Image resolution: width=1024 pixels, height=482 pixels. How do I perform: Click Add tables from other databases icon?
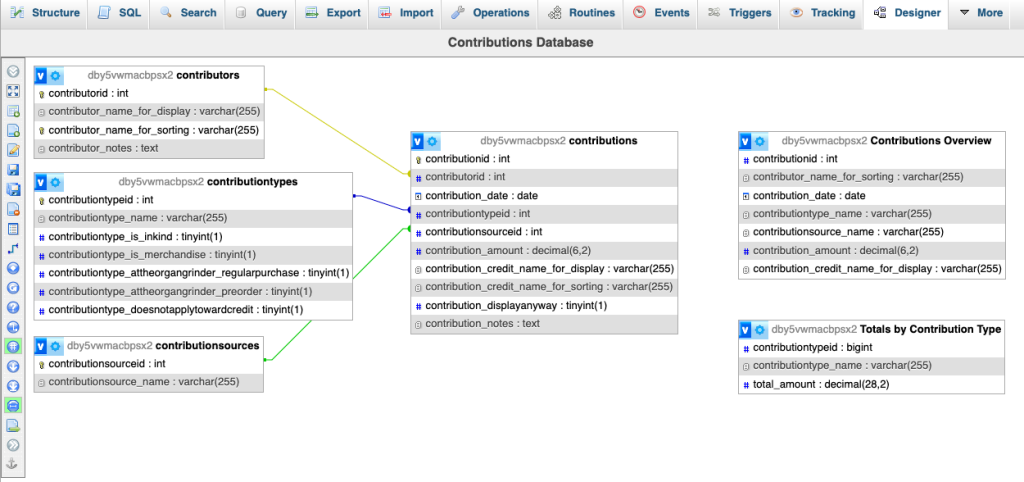[12, 111]
